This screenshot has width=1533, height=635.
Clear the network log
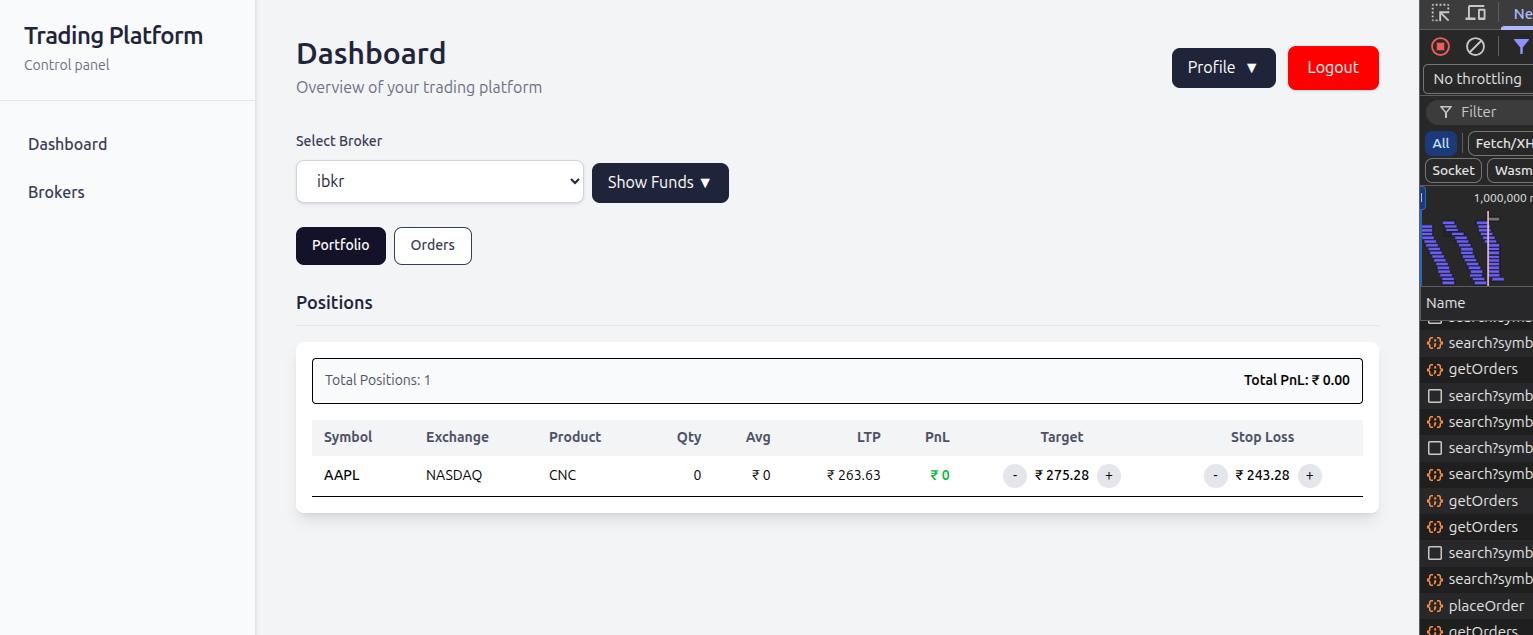[x=1475, y=46]
